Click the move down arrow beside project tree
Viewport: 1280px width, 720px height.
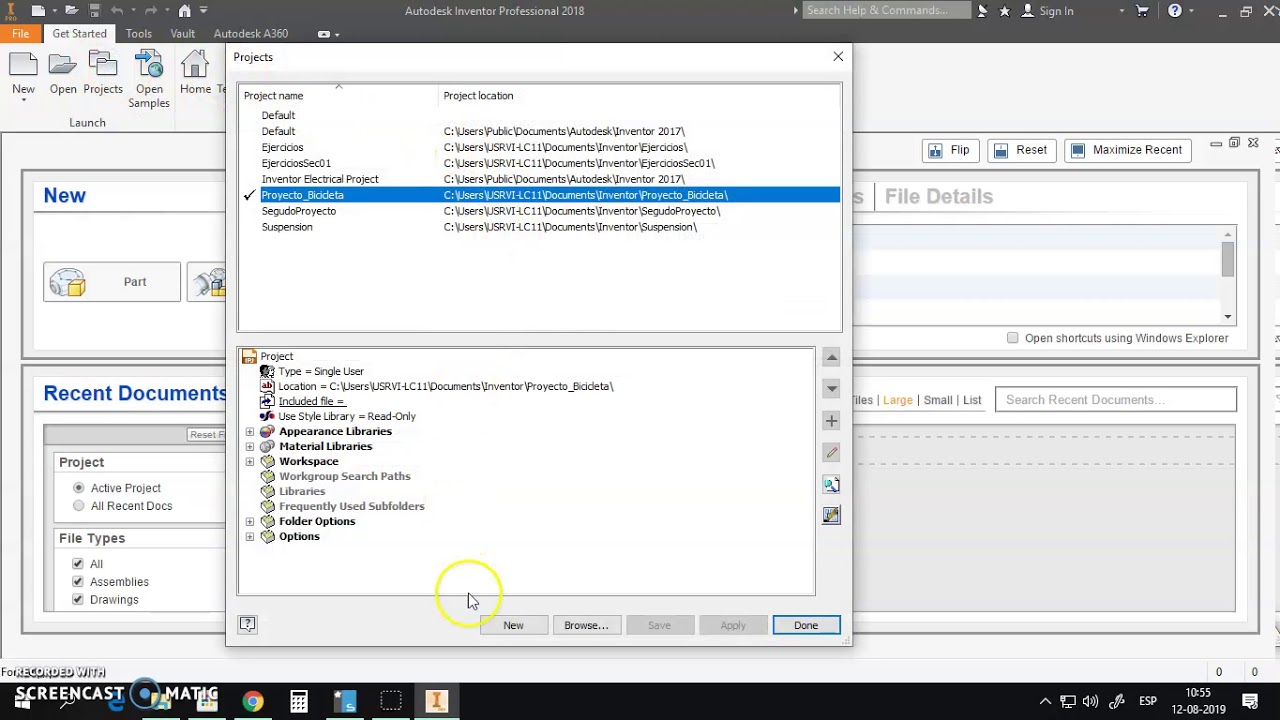tap(831, 388)
